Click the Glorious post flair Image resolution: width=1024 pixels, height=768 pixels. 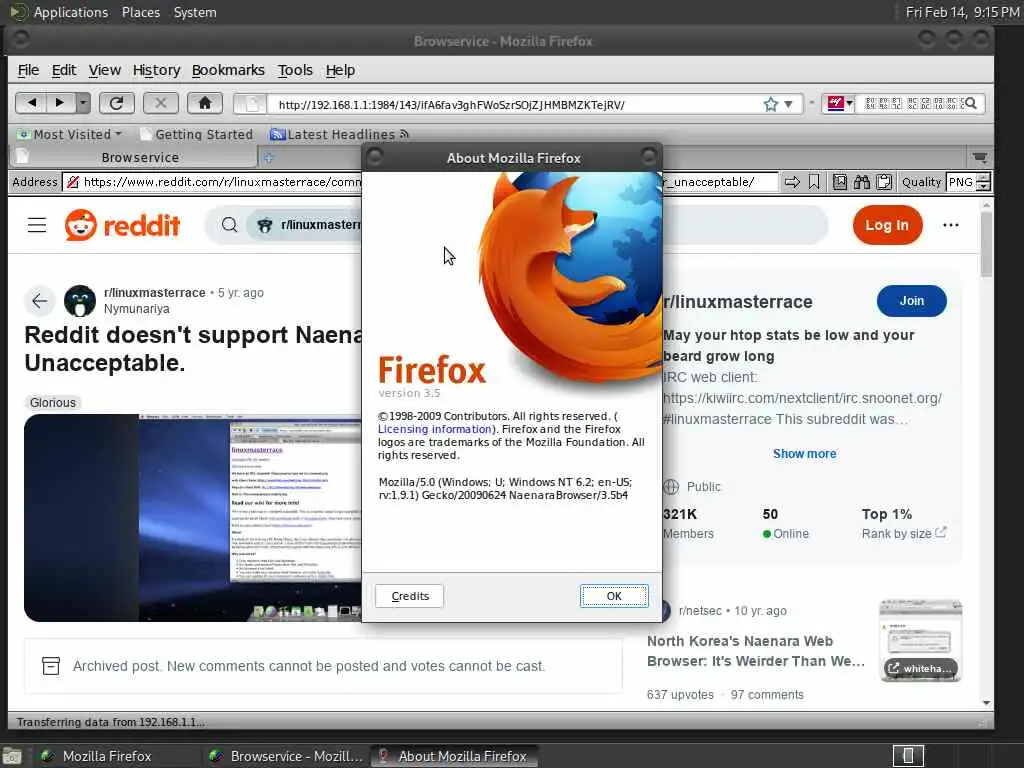[53, 402]
